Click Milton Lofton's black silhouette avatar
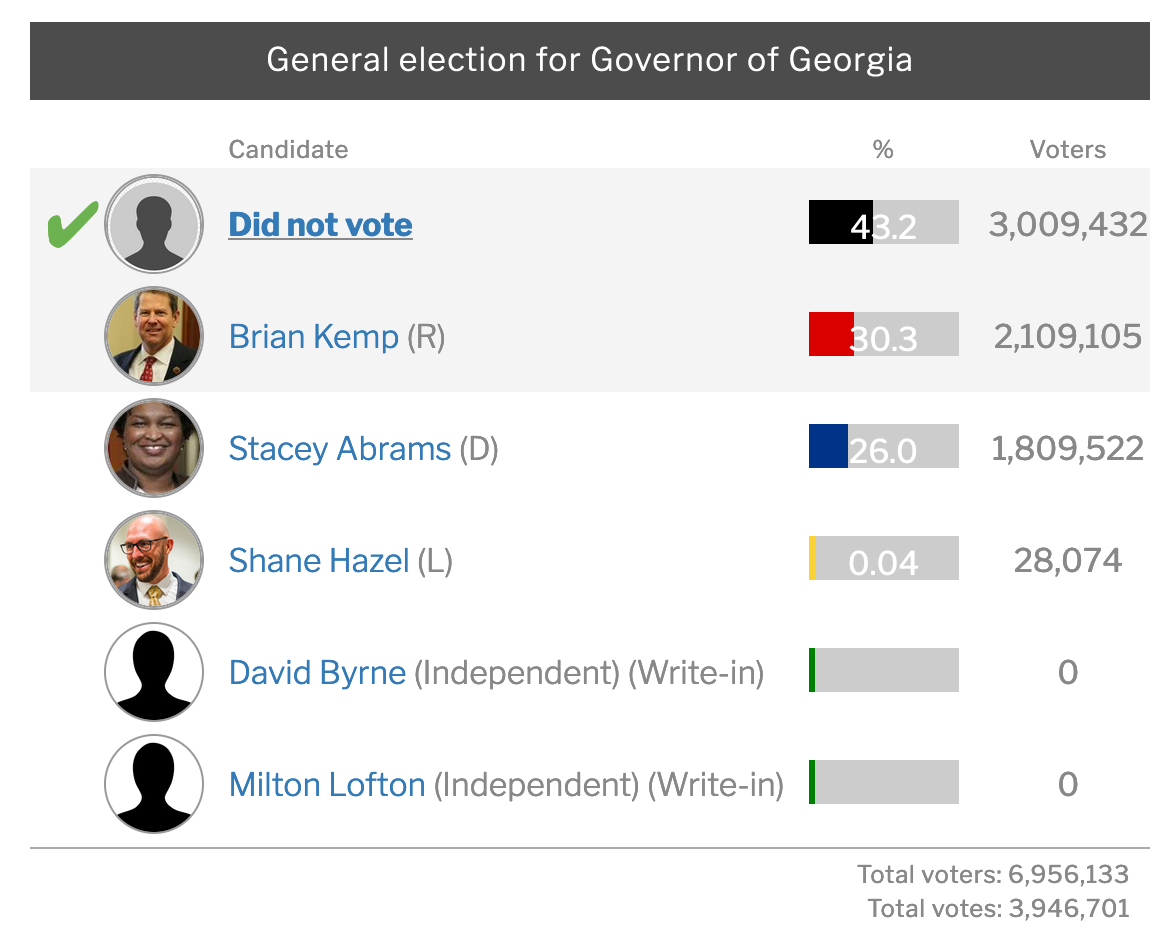Viewport: 1176px width, 952px height. pyautogui.click(x=154, y=784)
